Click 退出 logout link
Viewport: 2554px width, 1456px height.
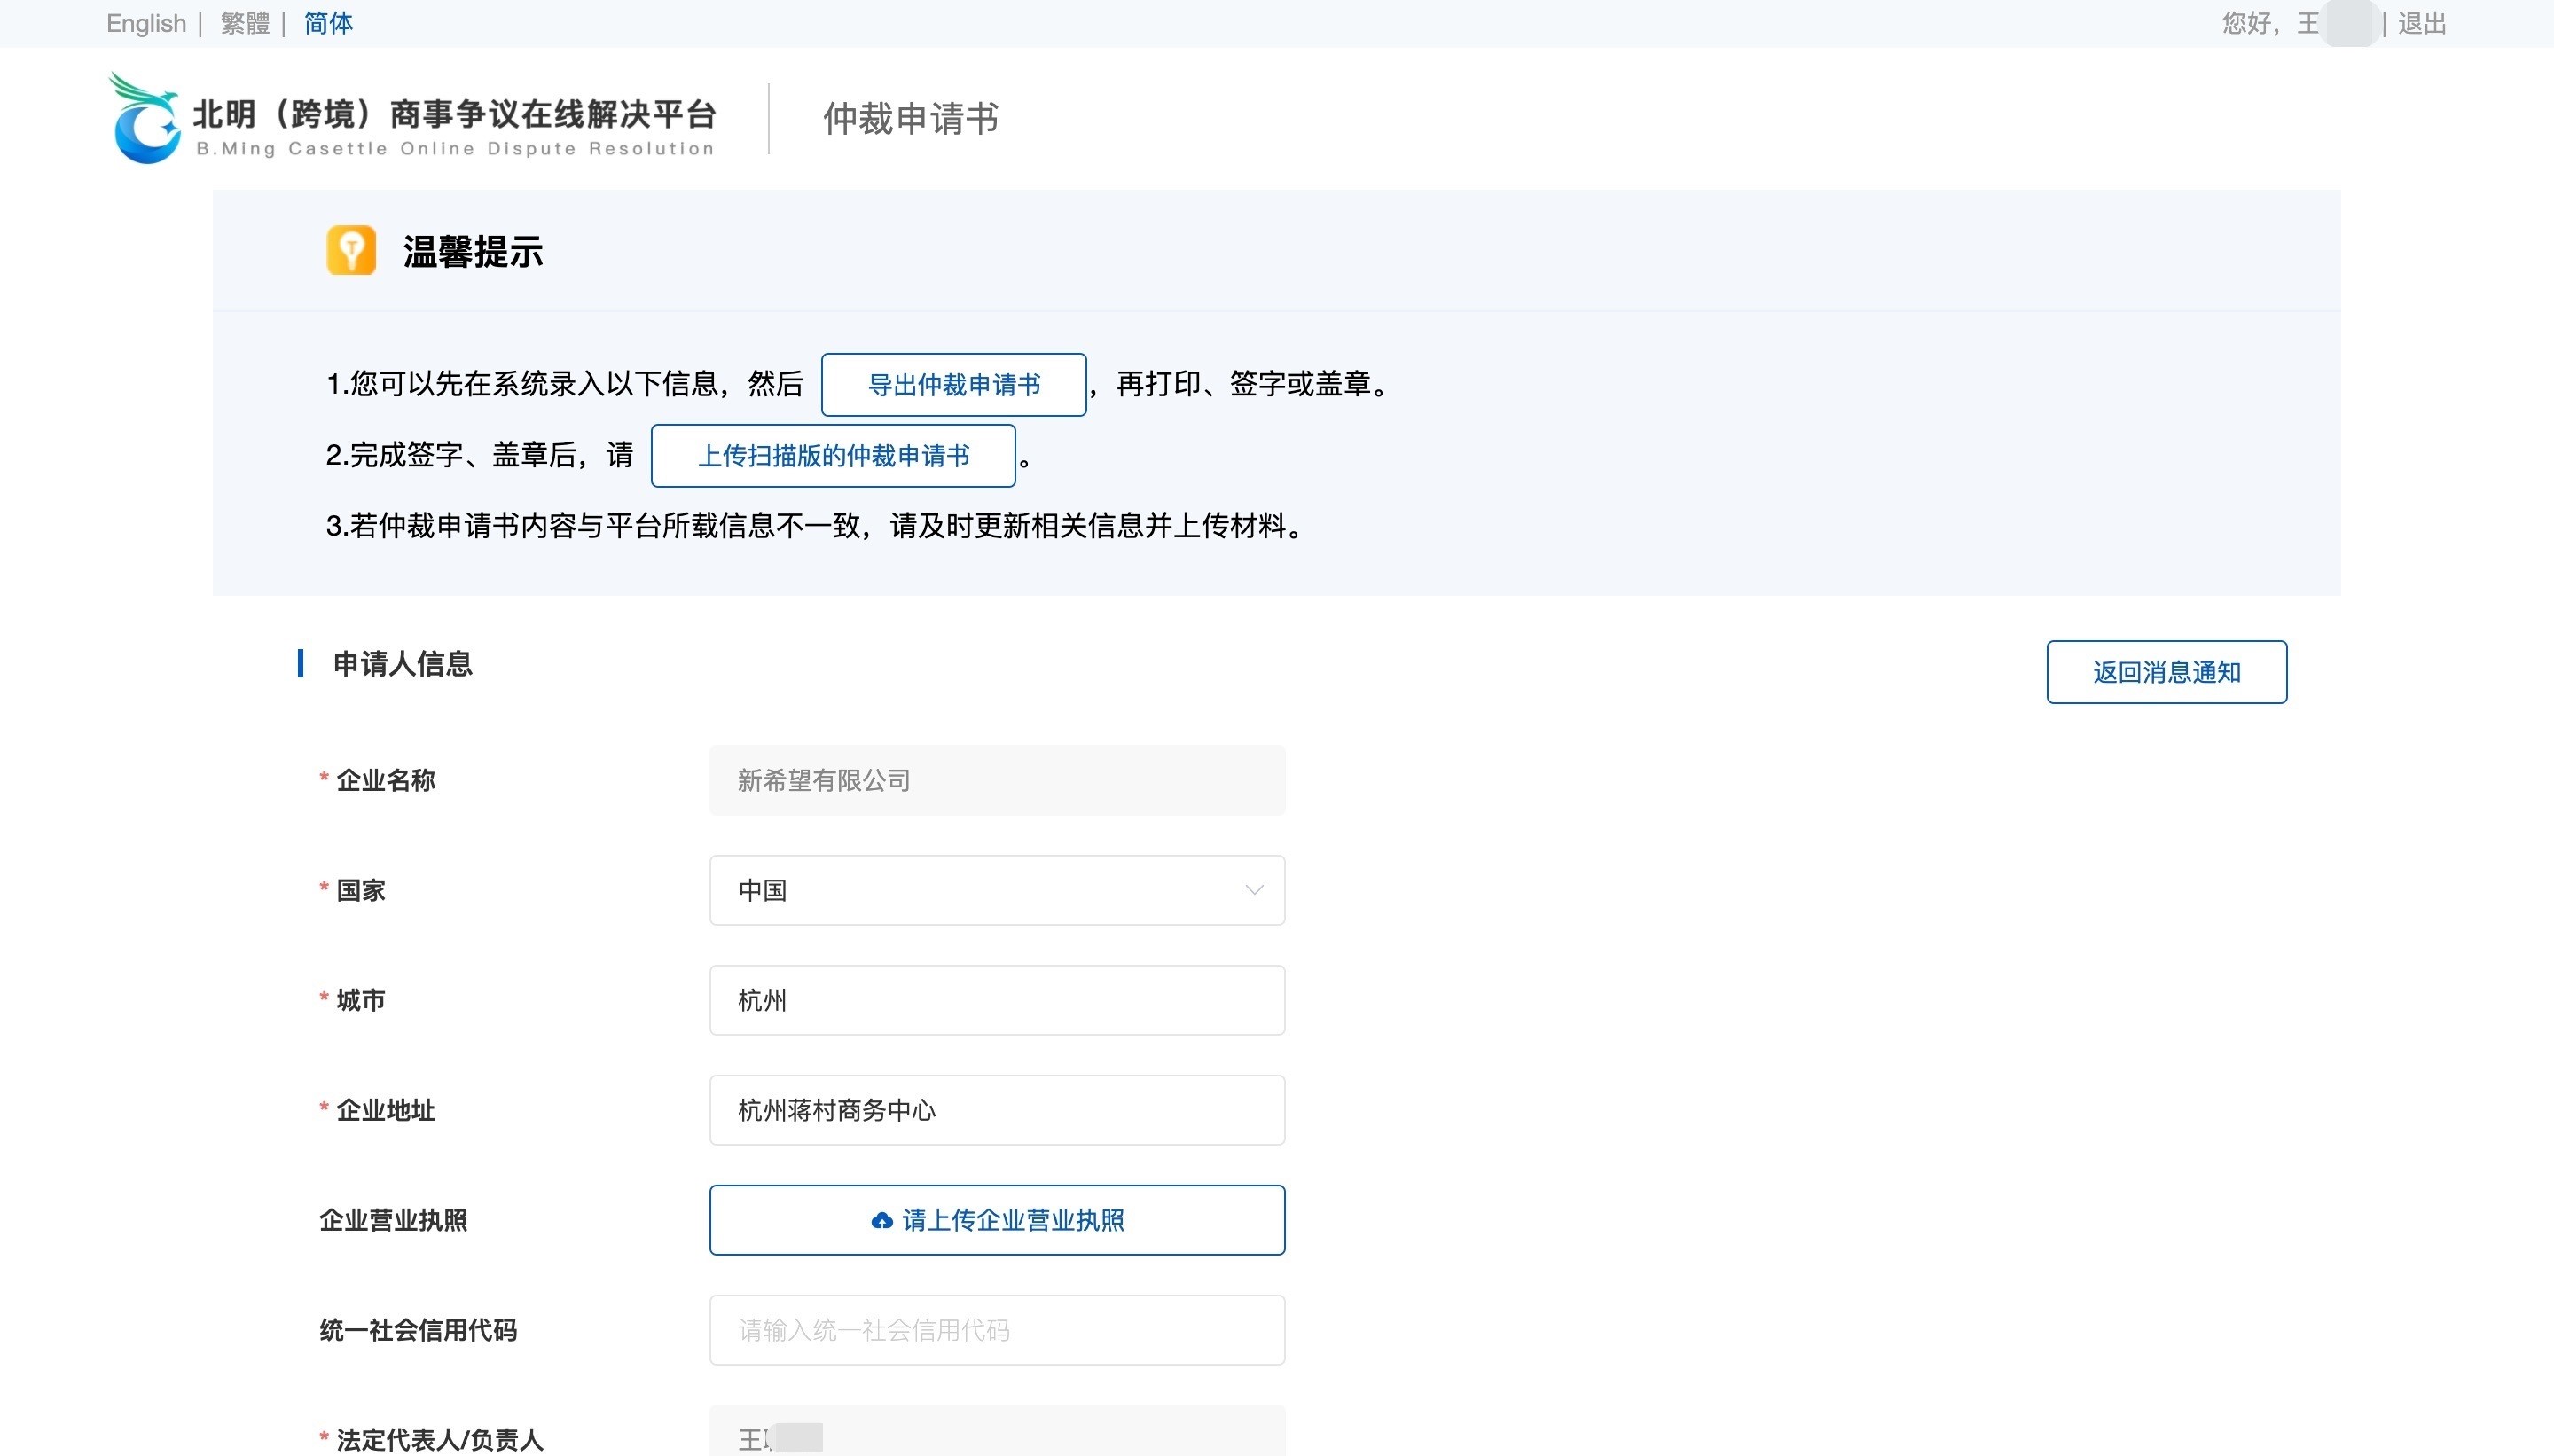[2421, 23]
